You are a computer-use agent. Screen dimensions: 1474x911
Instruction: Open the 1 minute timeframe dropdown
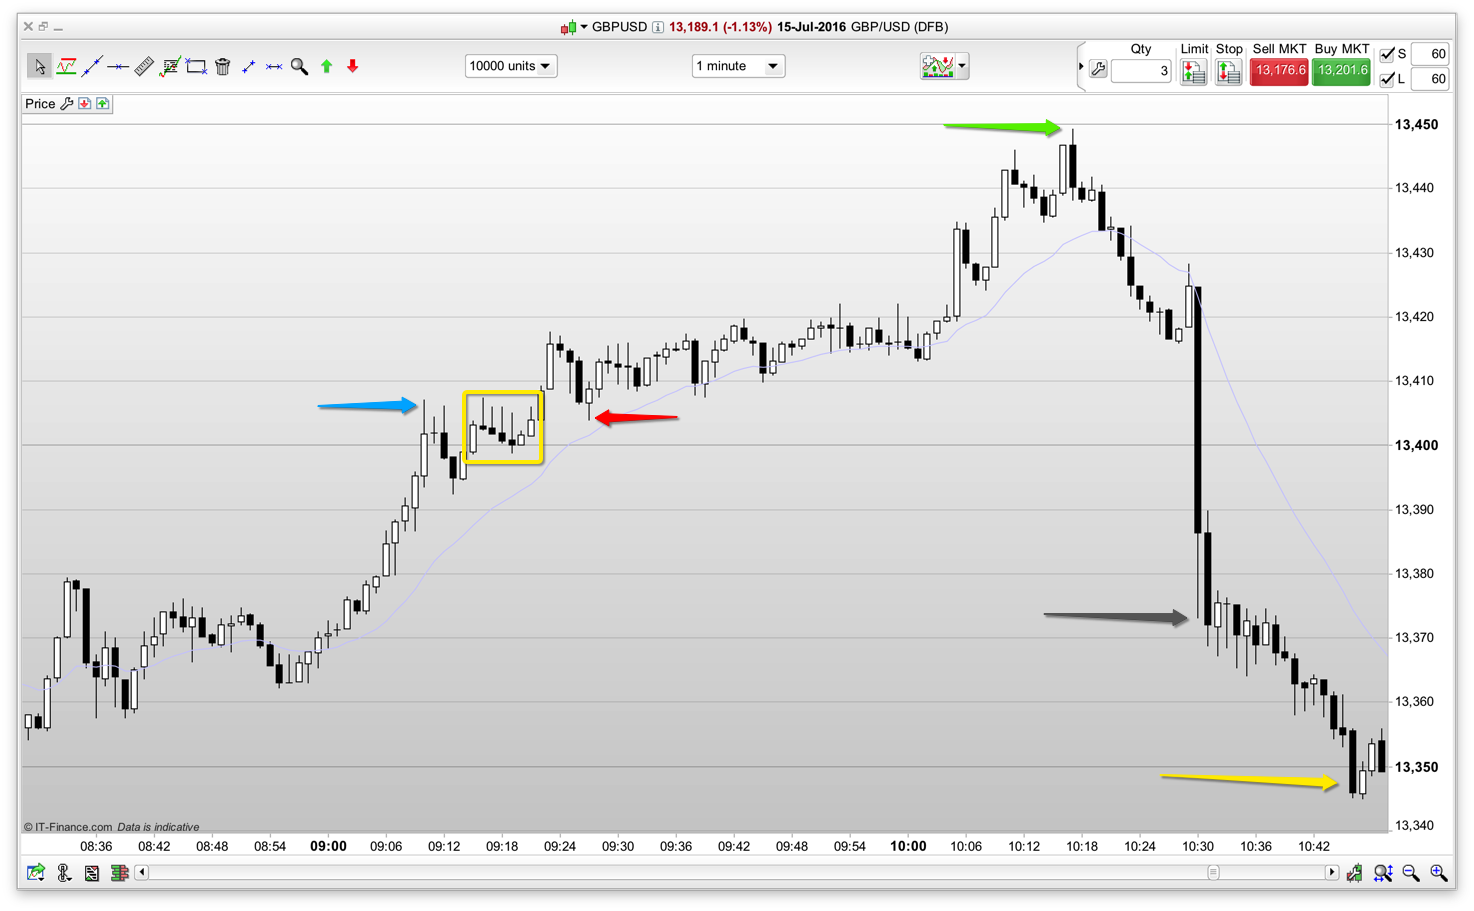tap(738, 66)
